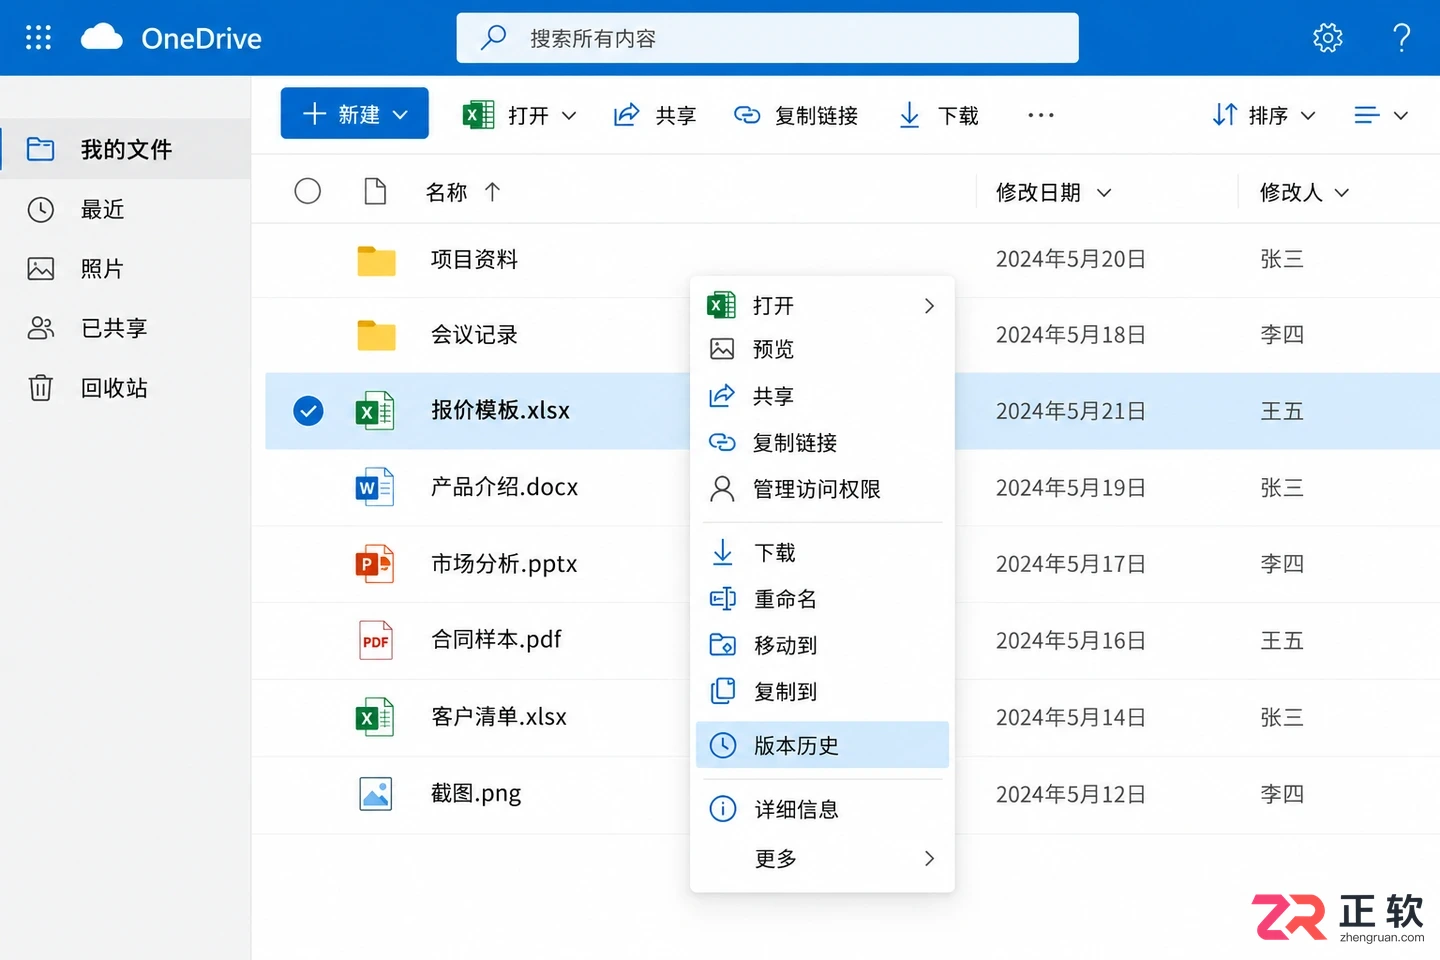Viewport: 1440px width, 960px height.
Task: Click 下载 in the top toolbar
Action: coord(938,115)
